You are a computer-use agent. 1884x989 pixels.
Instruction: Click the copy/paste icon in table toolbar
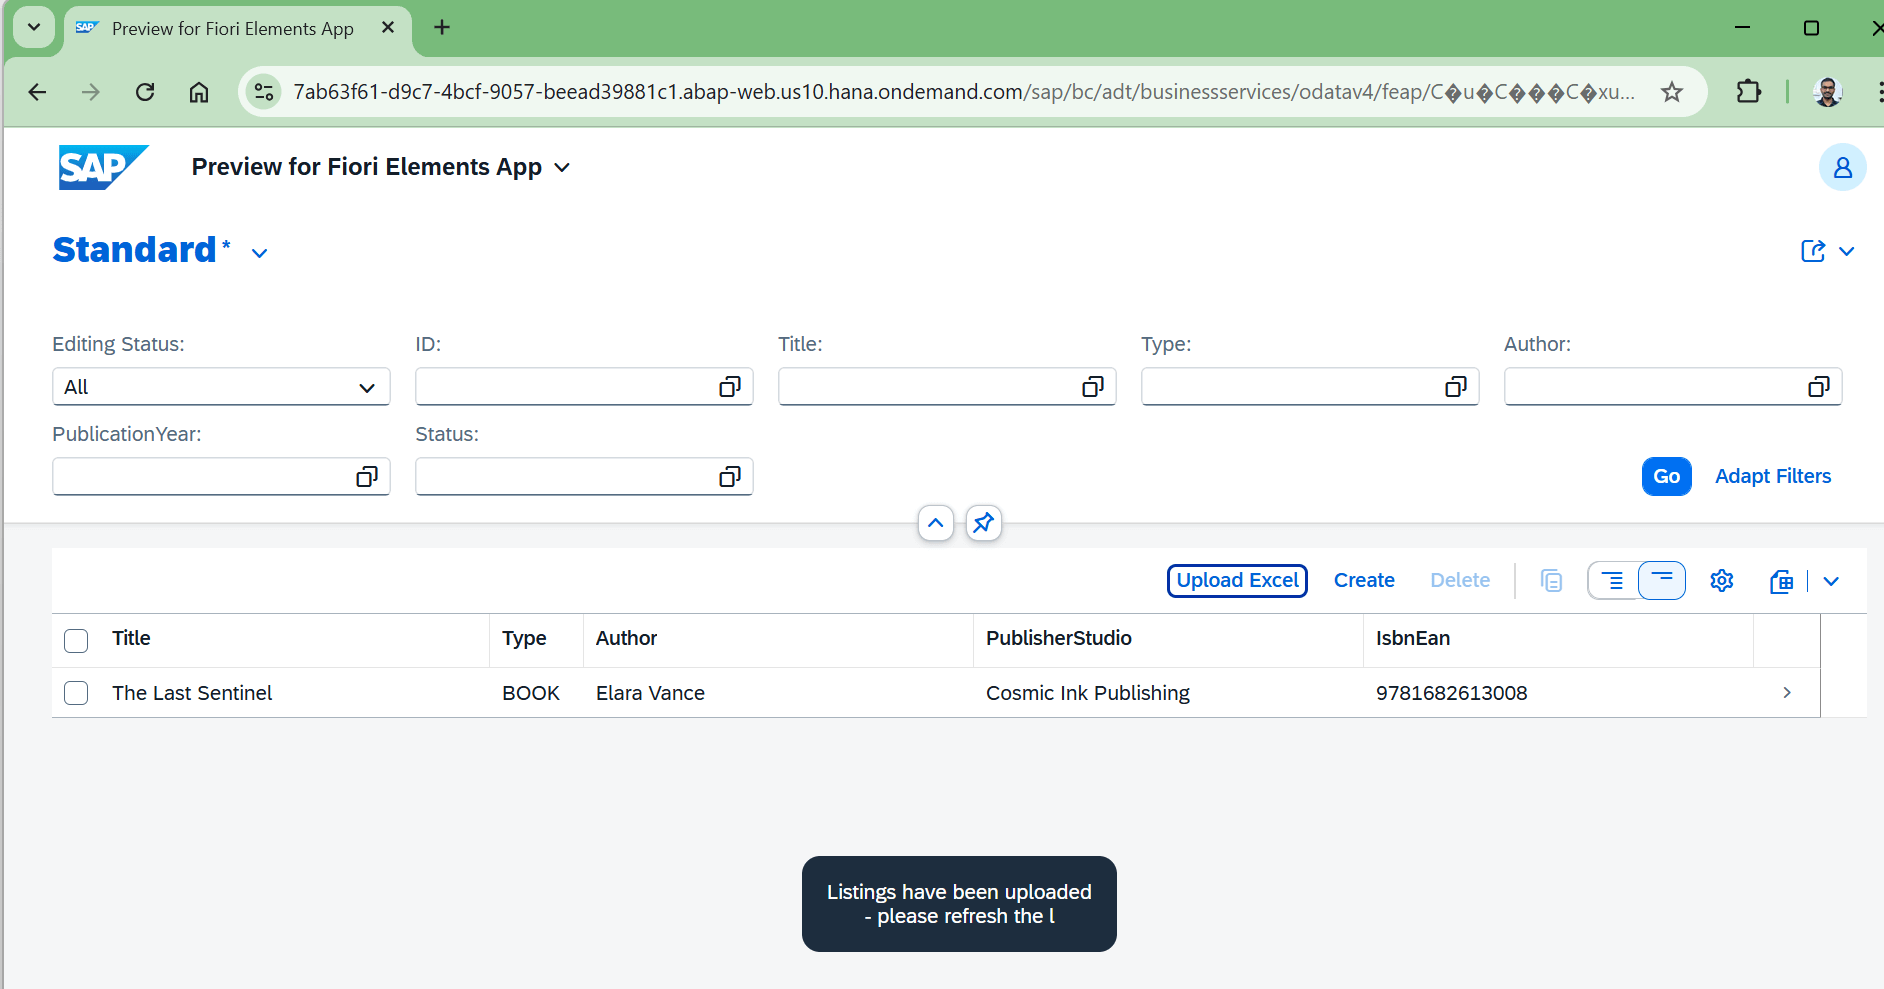click(1551, 581)
